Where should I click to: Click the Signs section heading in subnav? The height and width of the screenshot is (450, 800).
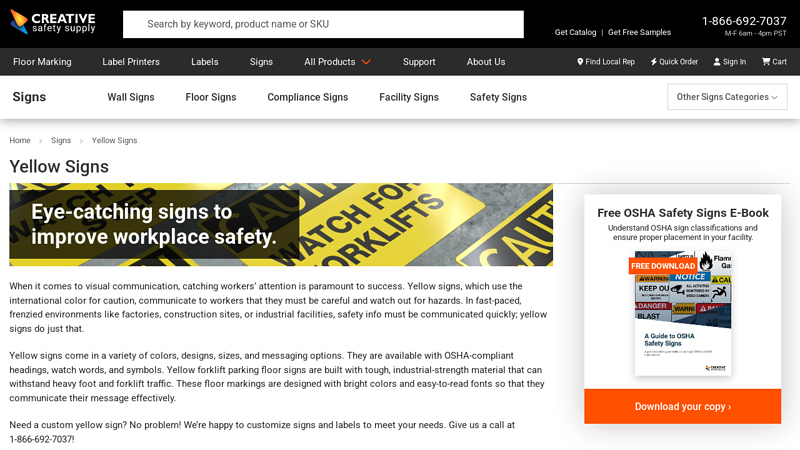[x=29, y=97]
